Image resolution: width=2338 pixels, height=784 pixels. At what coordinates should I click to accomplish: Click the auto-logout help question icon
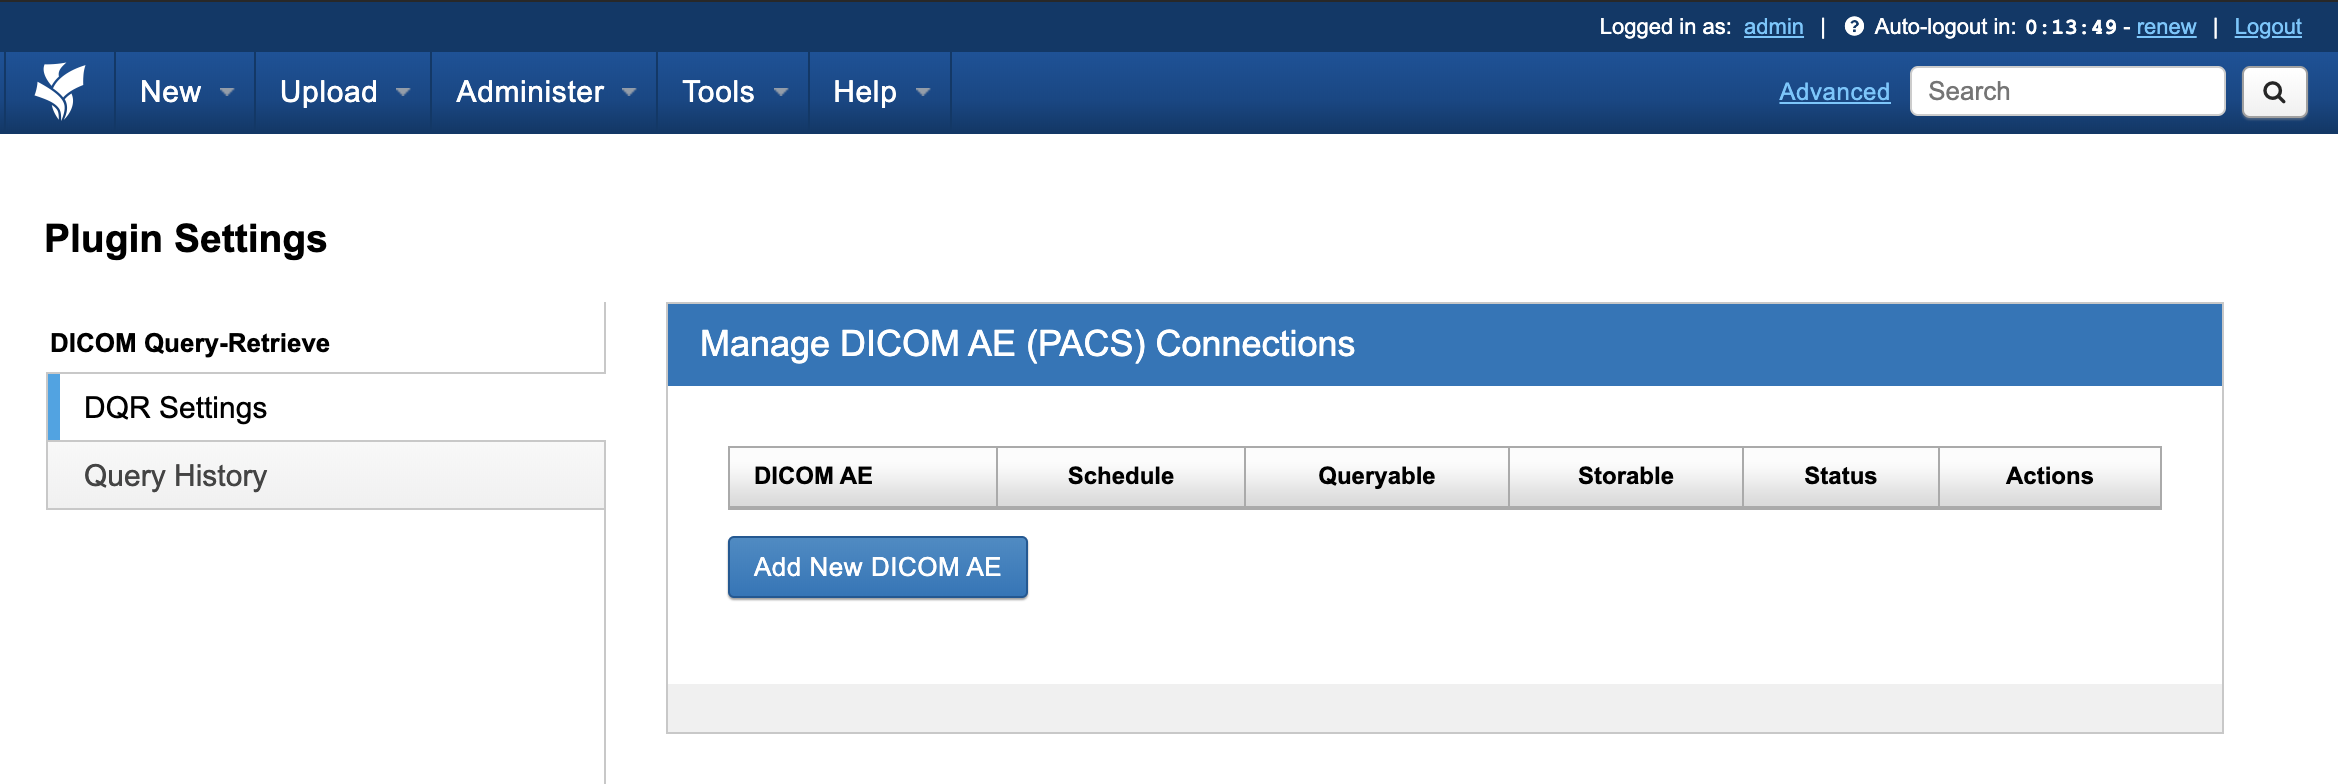pyautogui.click(x=1853, y=27)
